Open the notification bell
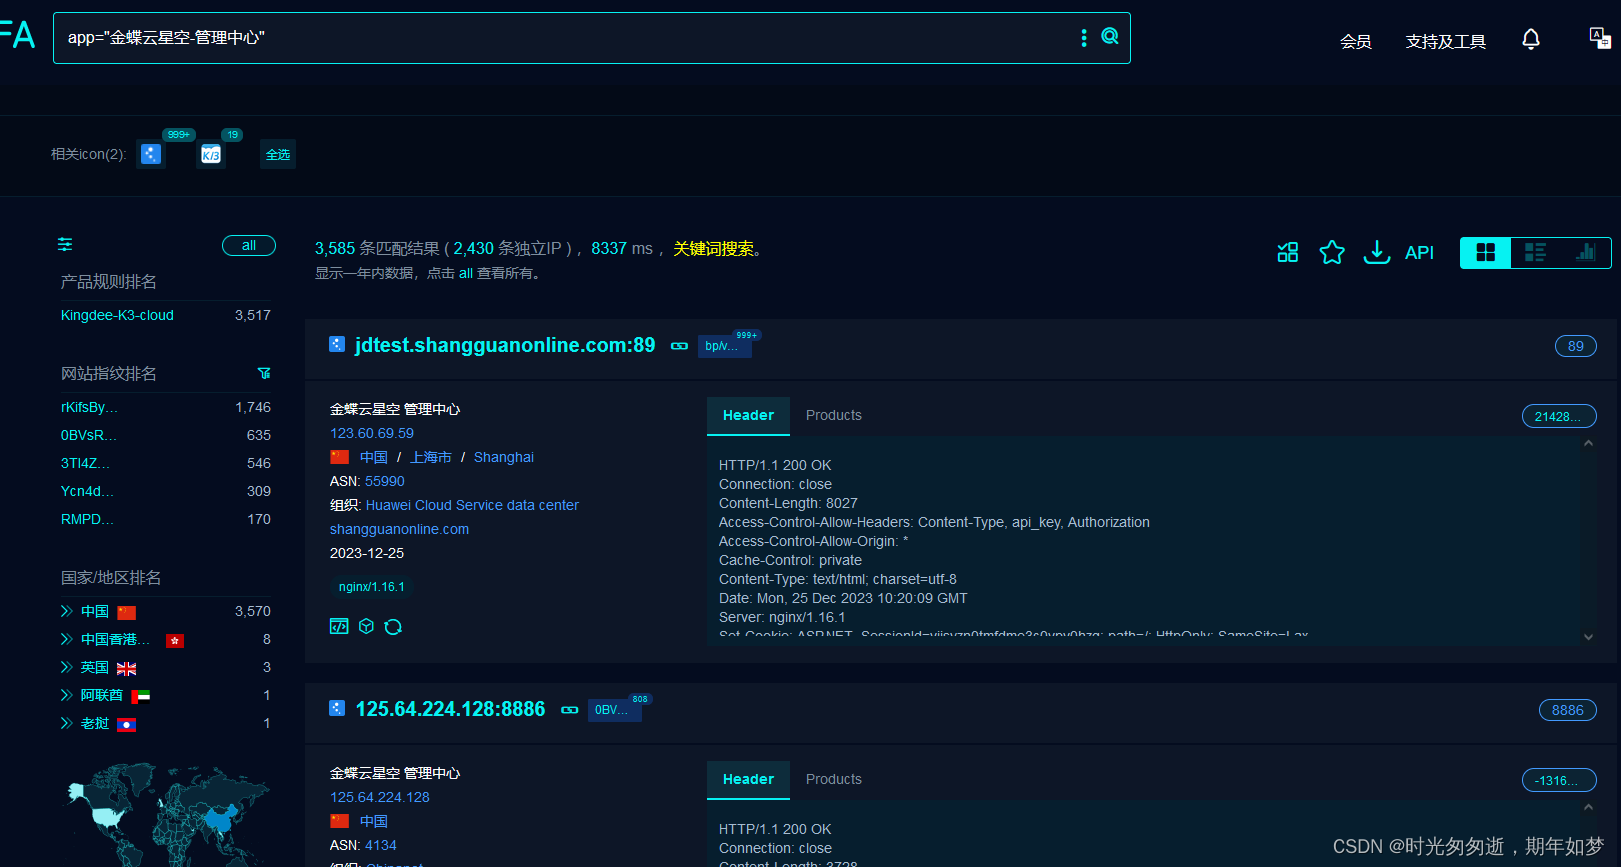Image resolution: width=1621 pixels, height=867 pixels. (x=1531, y=39)
